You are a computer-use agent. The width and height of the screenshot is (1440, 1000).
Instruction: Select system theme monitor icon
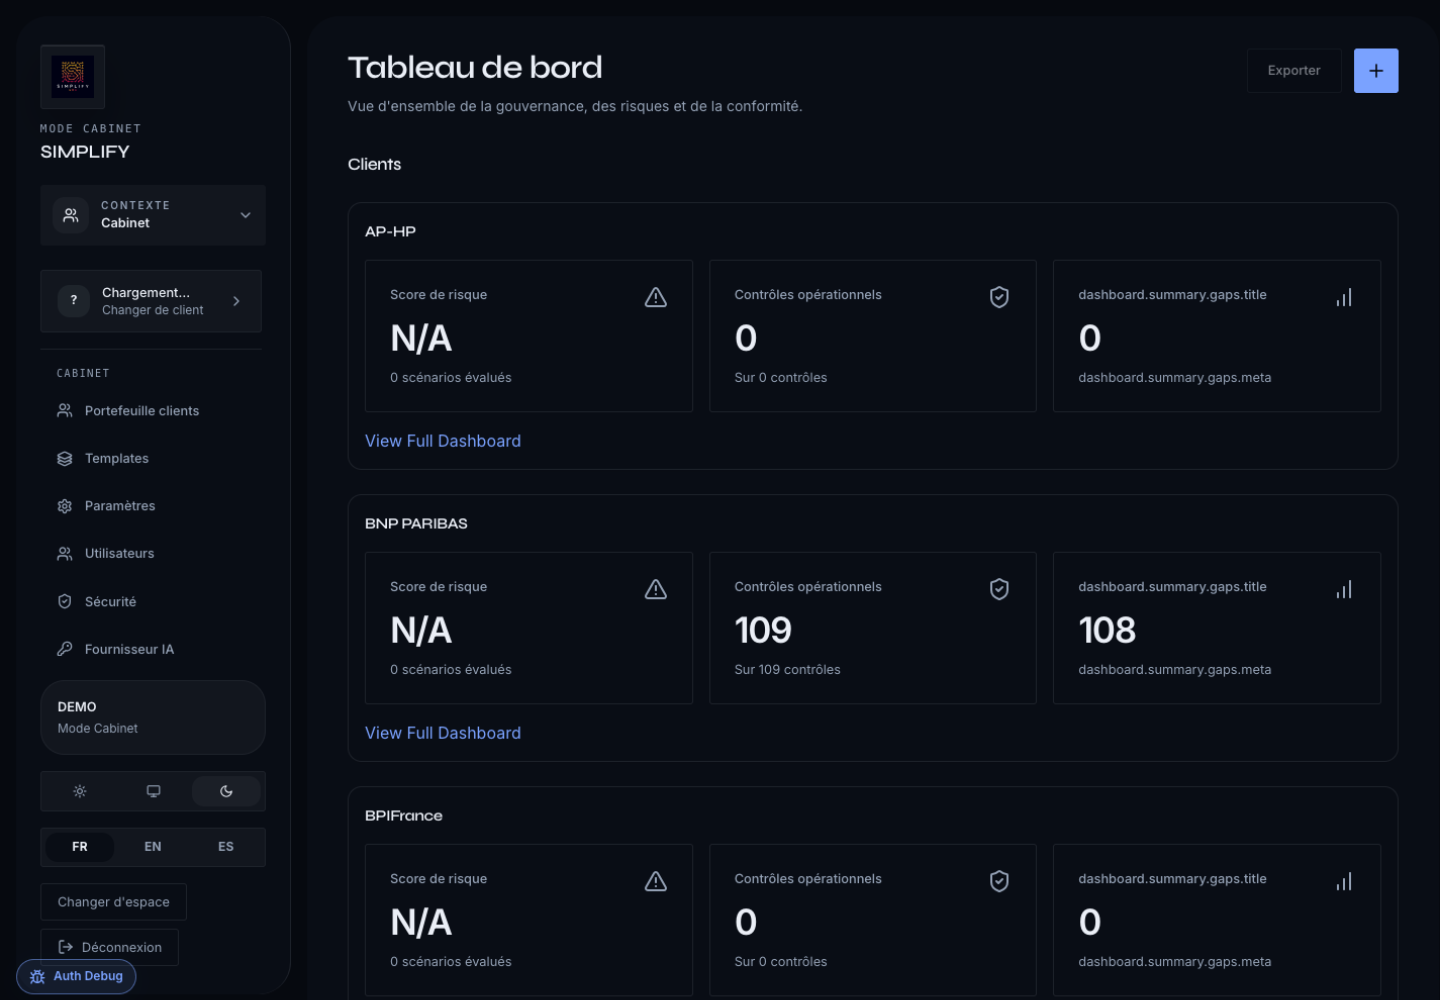coord(153,791)
